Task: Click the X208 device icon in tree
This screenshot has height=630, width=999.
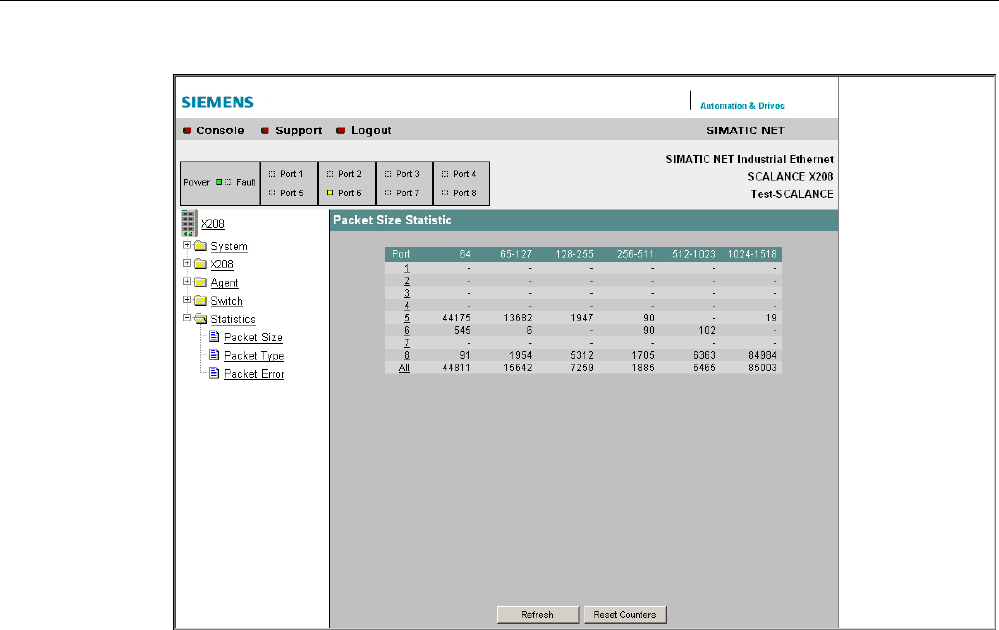Action: 188,223
